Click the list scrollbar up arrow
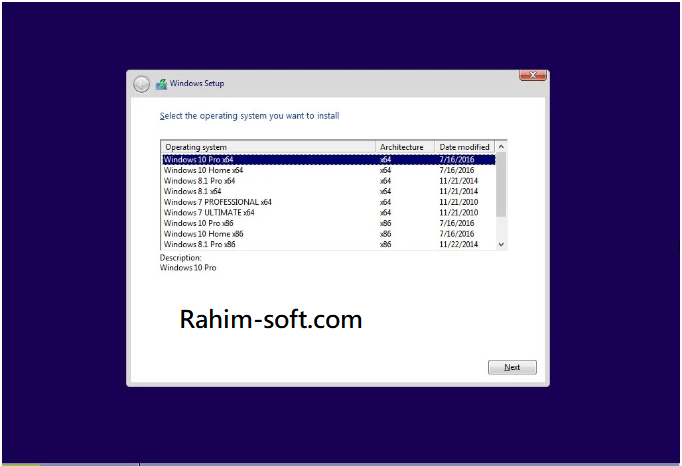 point(501,147)
